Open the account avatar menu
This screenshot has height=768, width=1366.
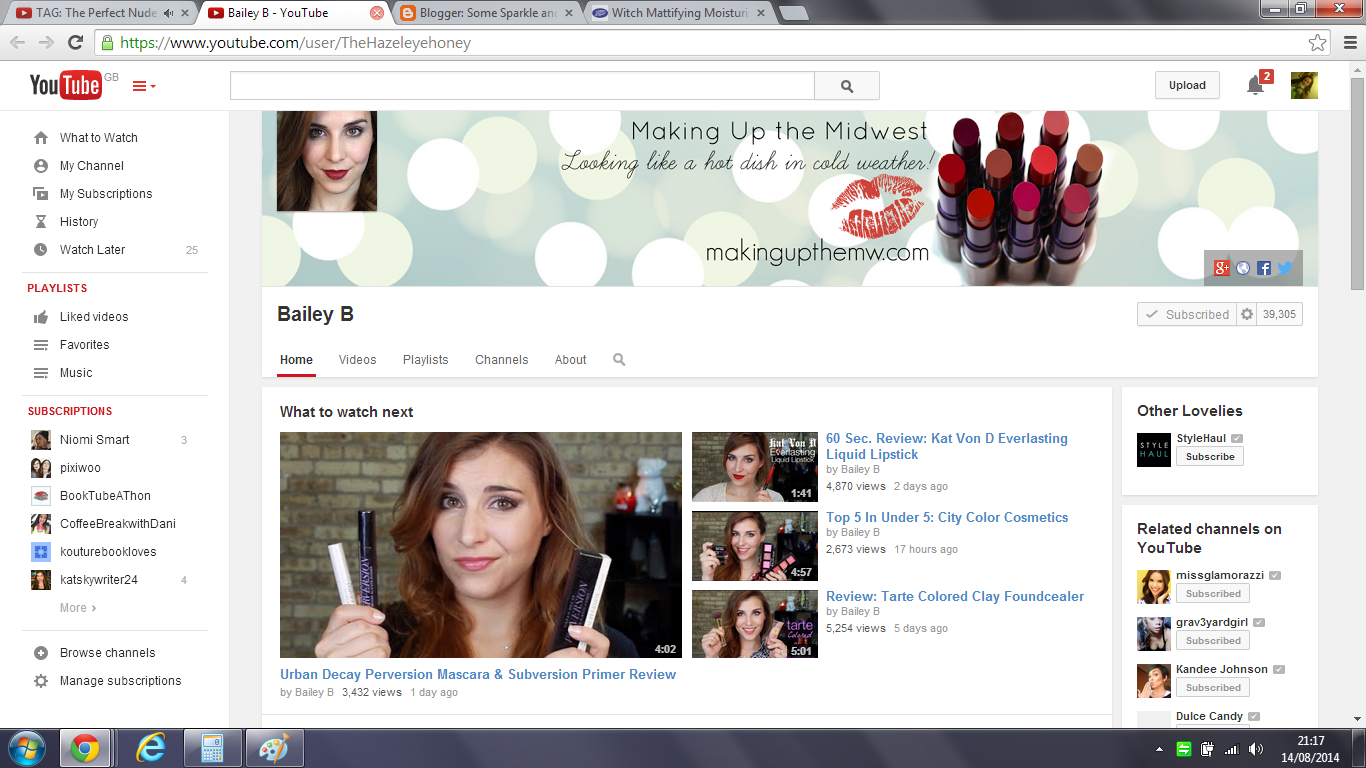pos(1304,85)
